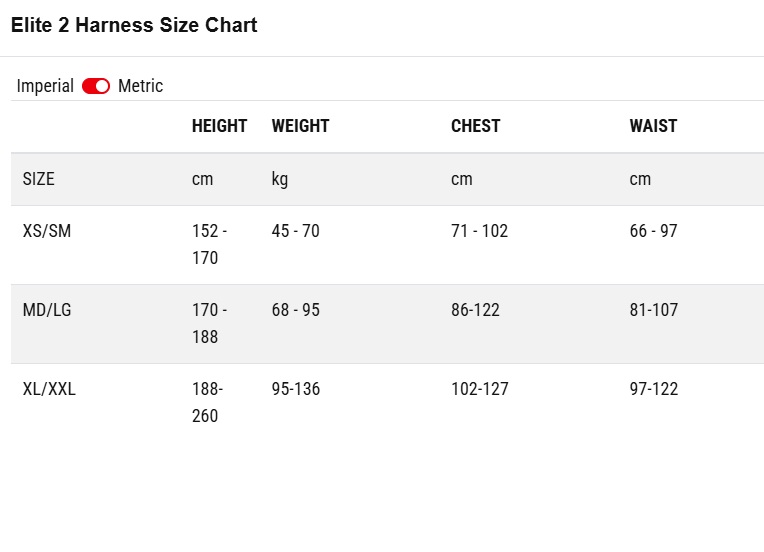Click the 45 - 70 weight cell
The height and width of the screenshot is (552, 764).
coord(295,231)
